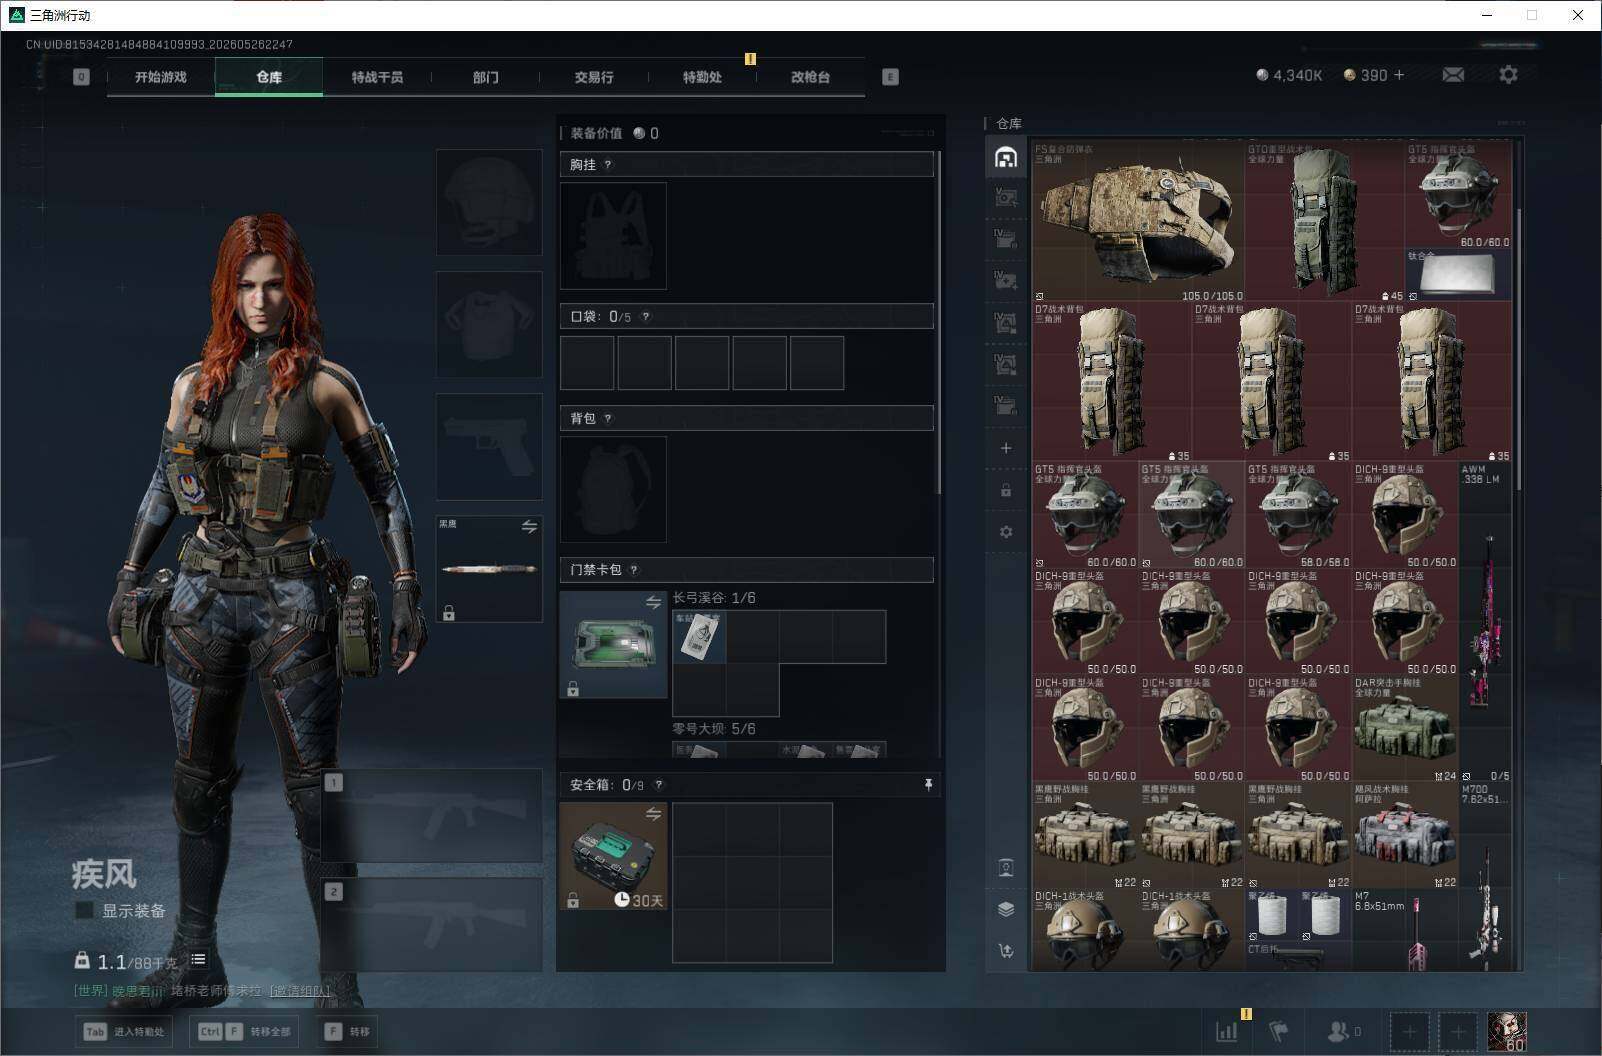This screenshot has height=1056, width=1602.
Task: Click the help icon beside 背包
Action: click(607, 419)
